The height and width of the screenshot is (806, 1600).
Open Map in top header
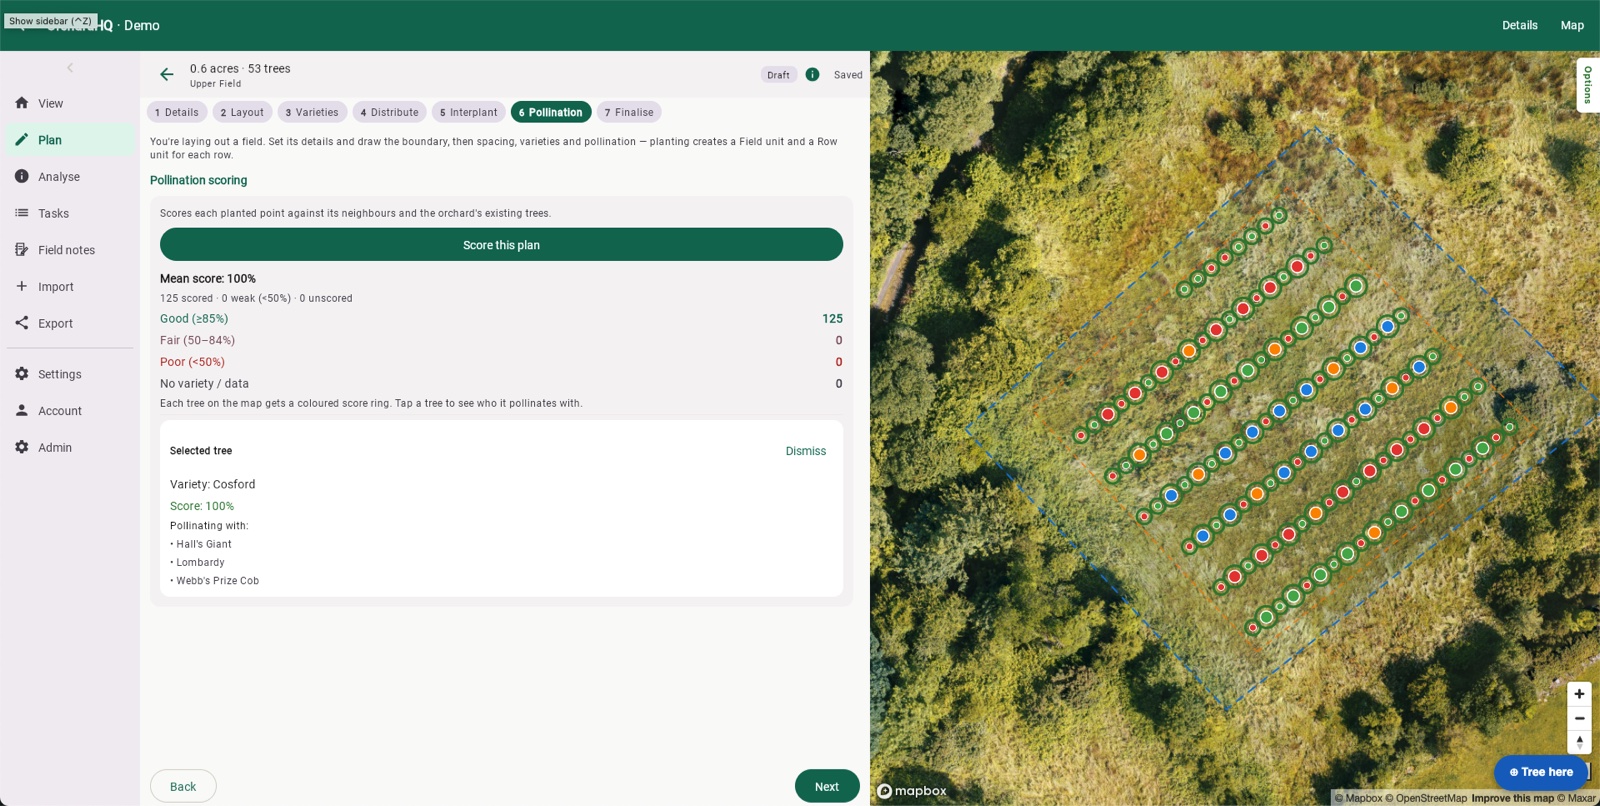coord(1572,25)
